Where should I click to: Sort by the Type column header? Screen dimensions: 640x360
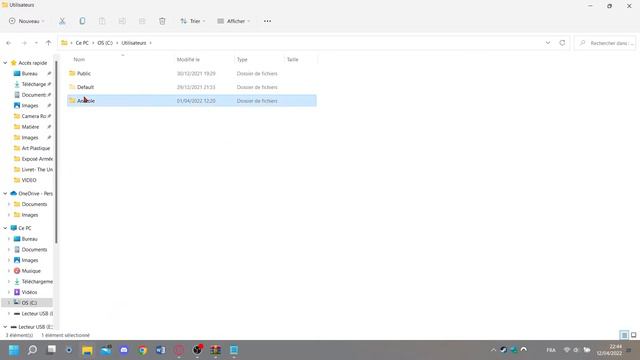coord(242,60)
